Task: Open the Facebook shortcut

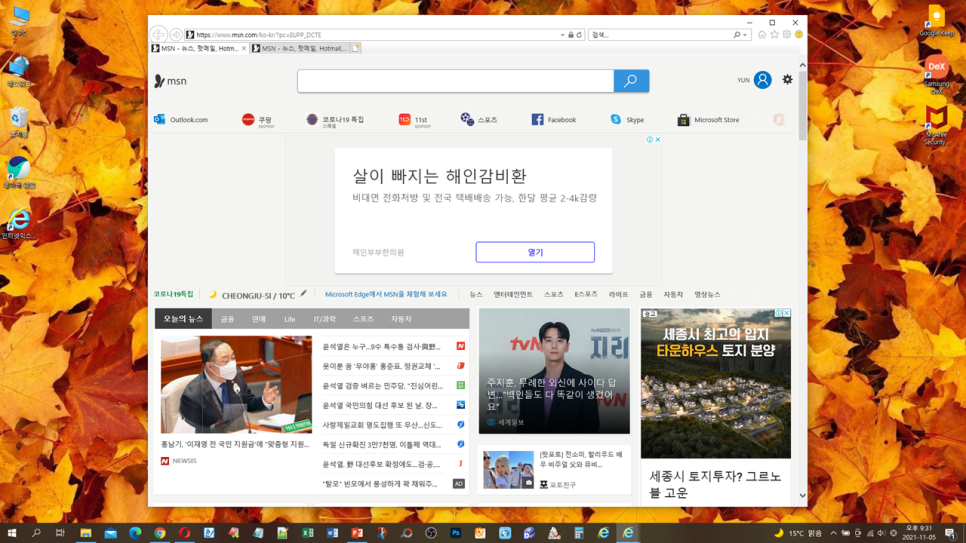Action: pos(554,120)
